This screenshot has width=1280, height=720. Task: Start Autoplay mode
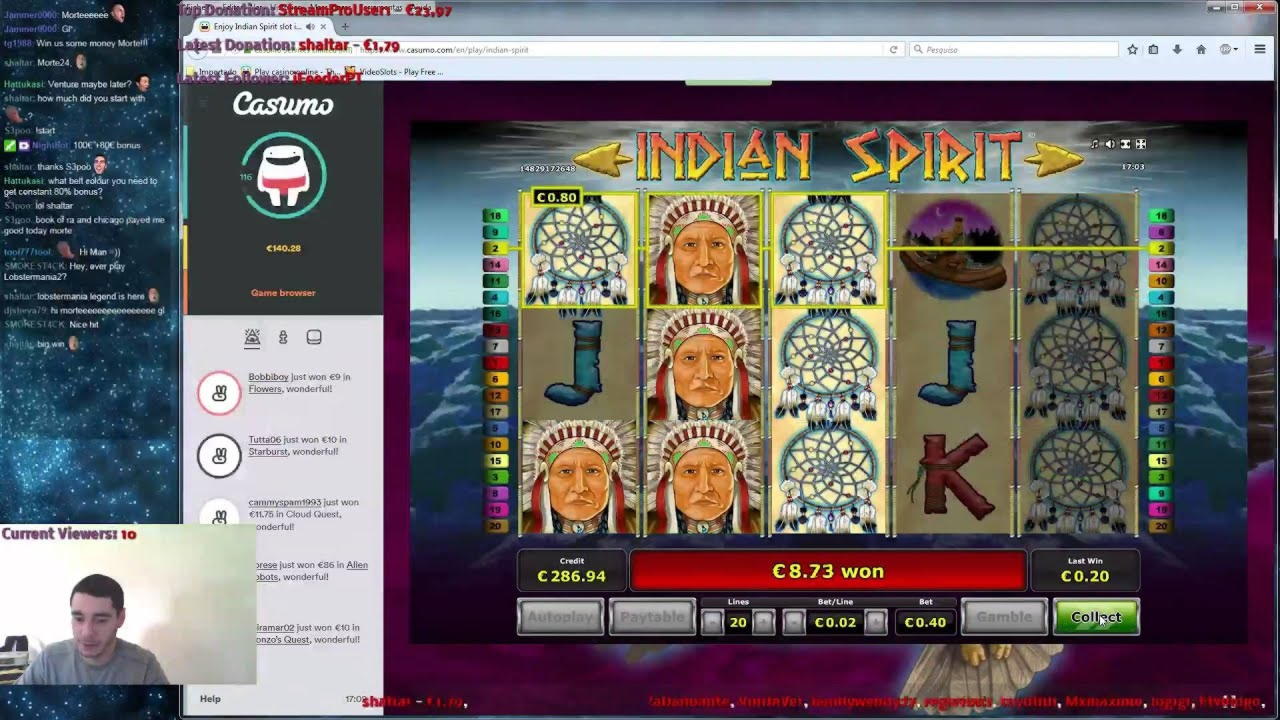click(x=560, y=617)
